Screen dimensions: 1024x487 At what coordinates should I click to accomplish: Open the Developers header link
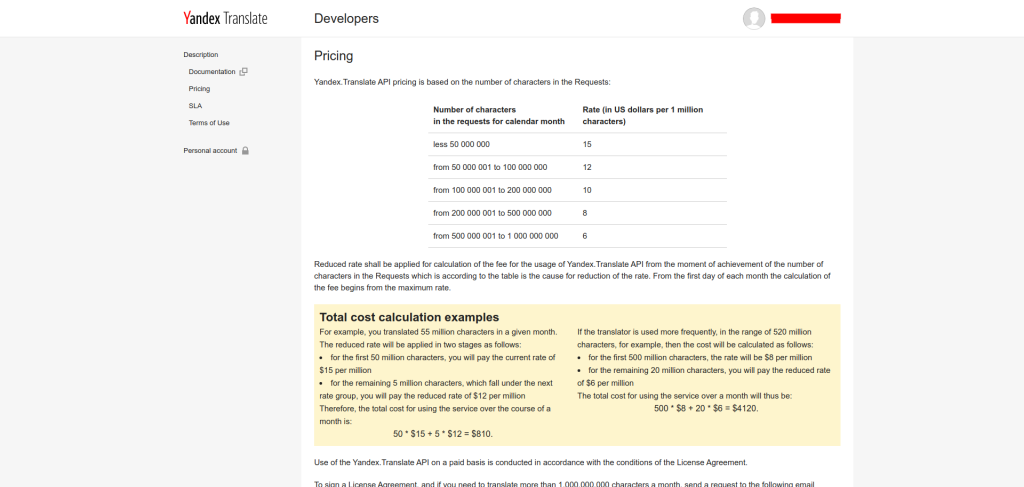point(346,18)
